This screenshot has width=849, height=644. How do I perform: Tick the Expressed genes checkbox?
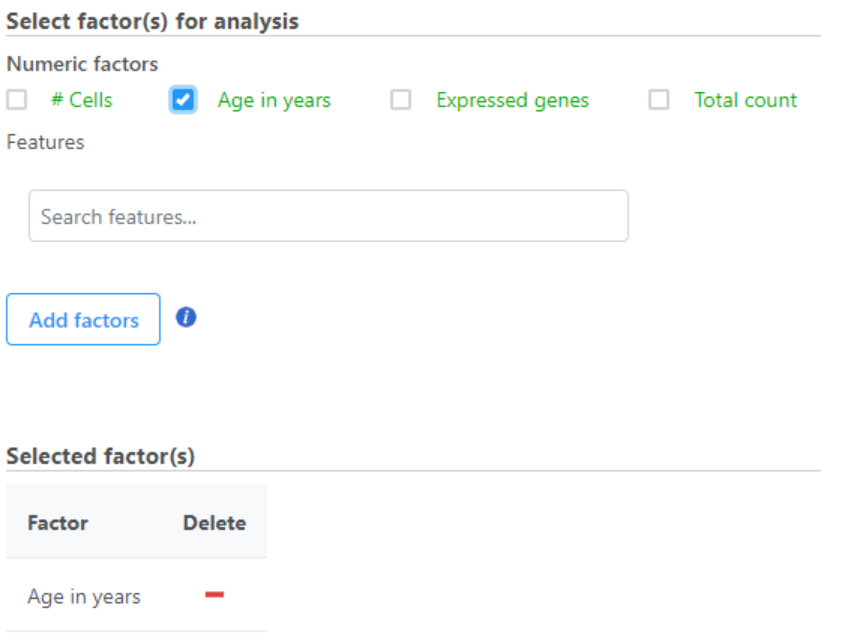pos(401,100)
